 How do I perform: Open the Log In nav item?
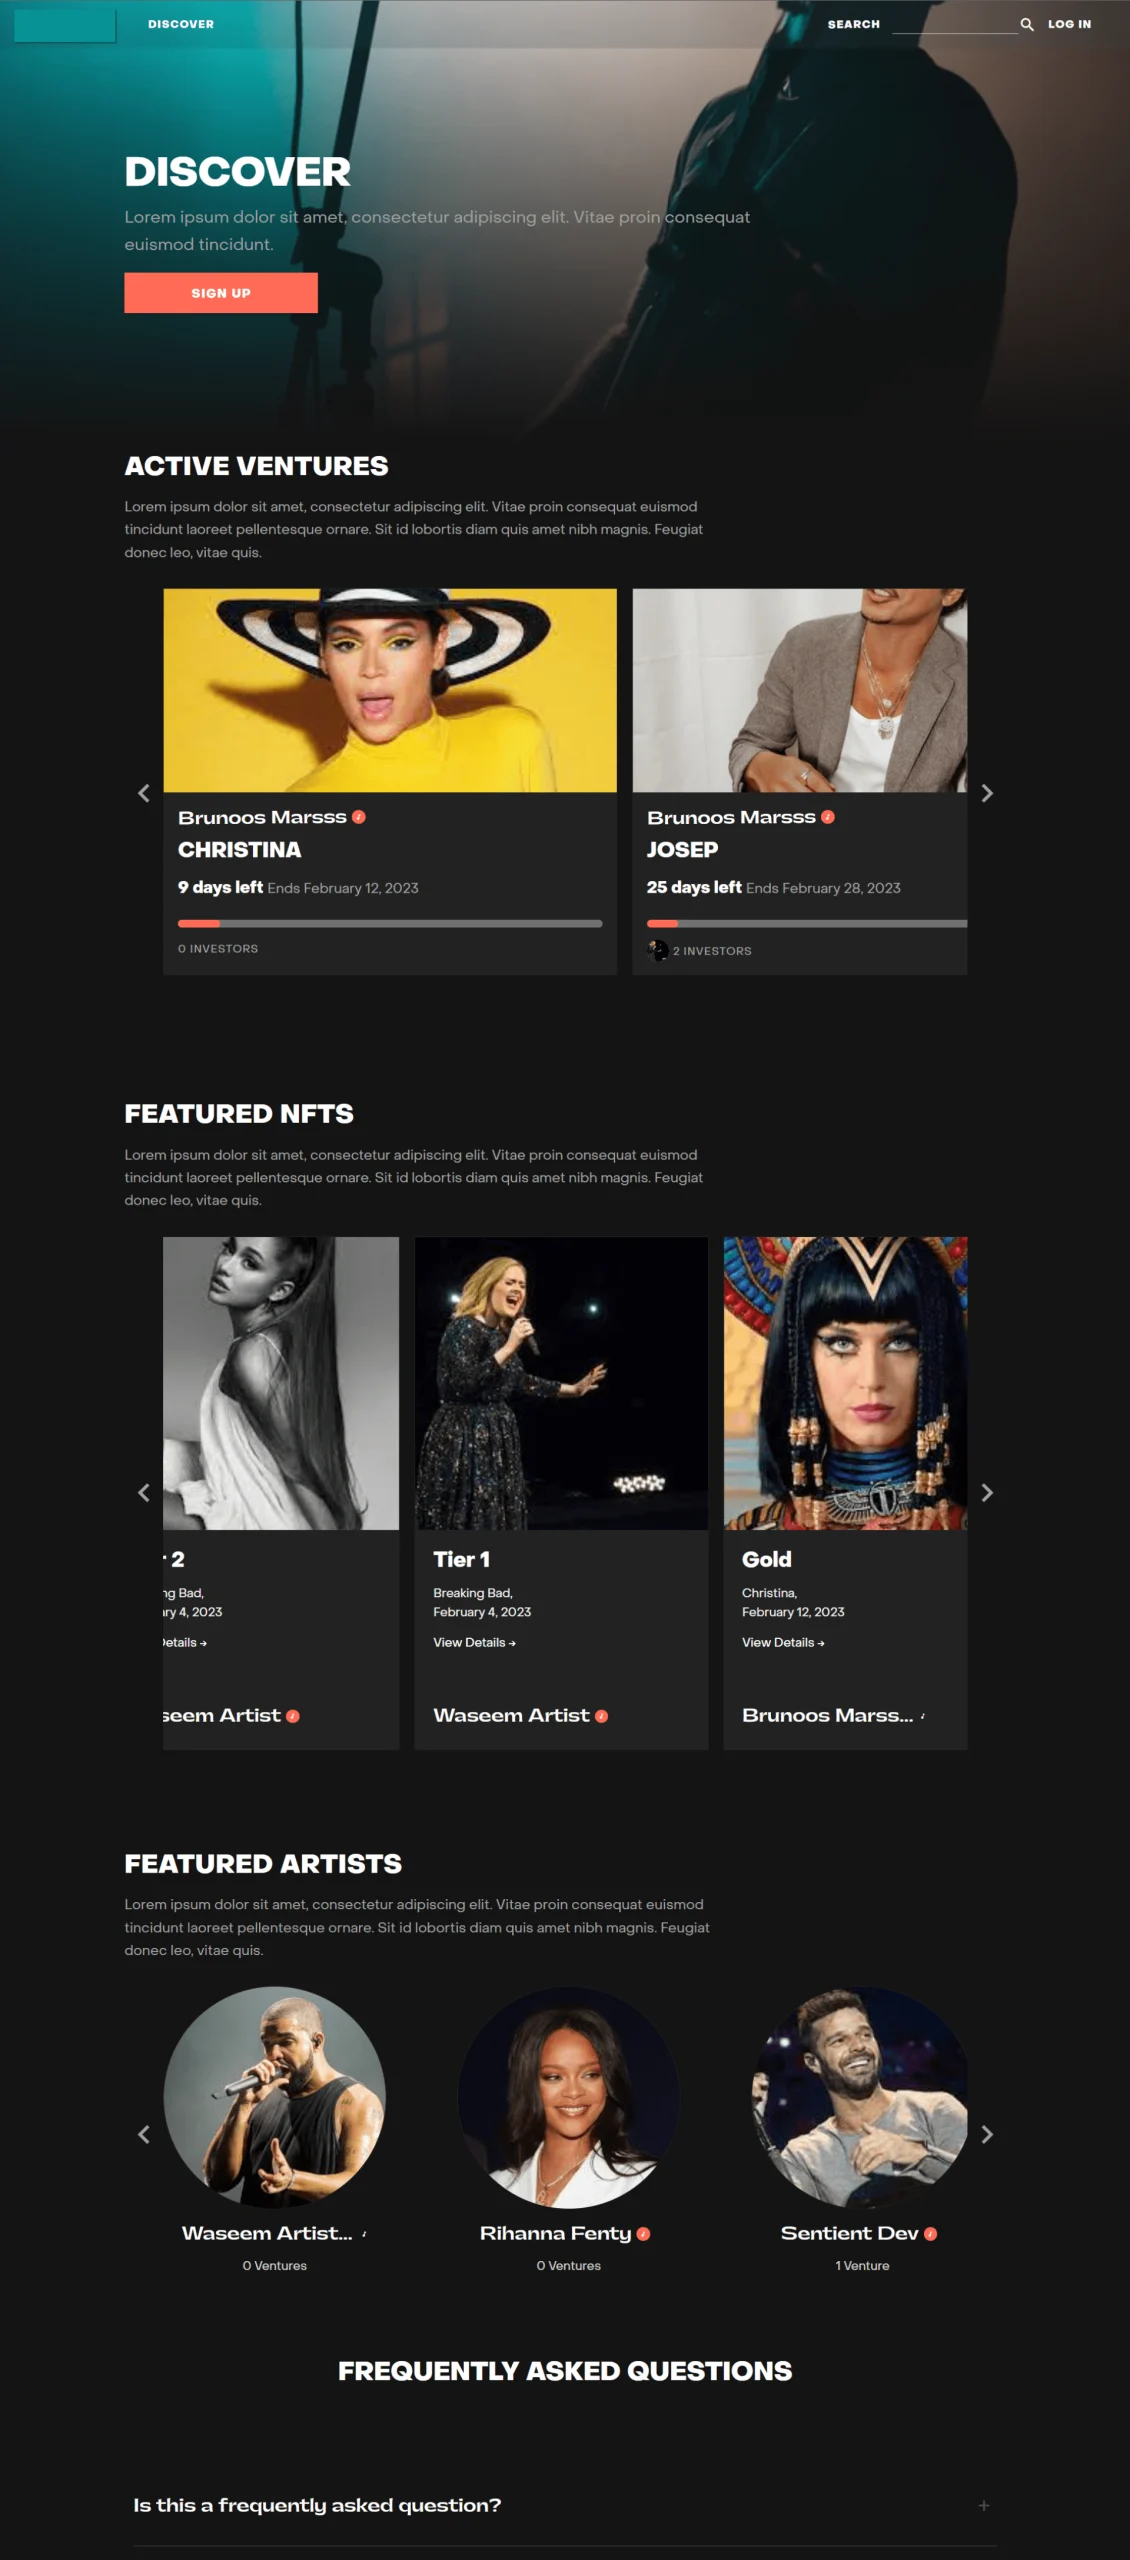[1069, 24]
